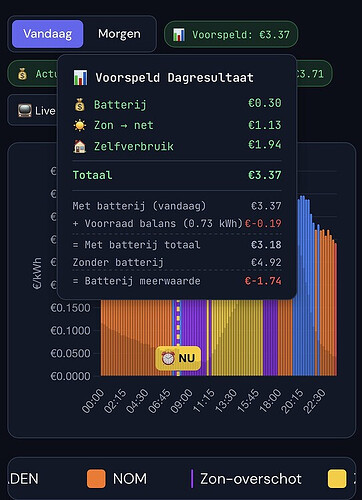Screen dimensions: 362x500
Task: Toggle the NOM legend label
Action: click(x=130, y=479)
